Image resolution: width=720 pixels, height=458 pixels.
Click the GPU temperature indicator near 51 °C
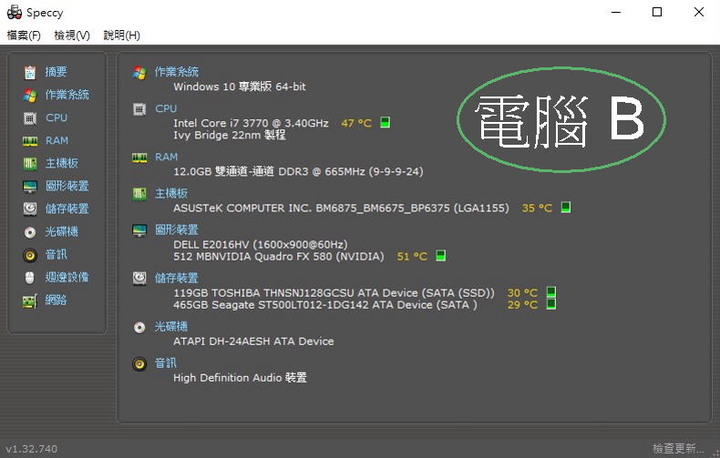tap(441, 256)
